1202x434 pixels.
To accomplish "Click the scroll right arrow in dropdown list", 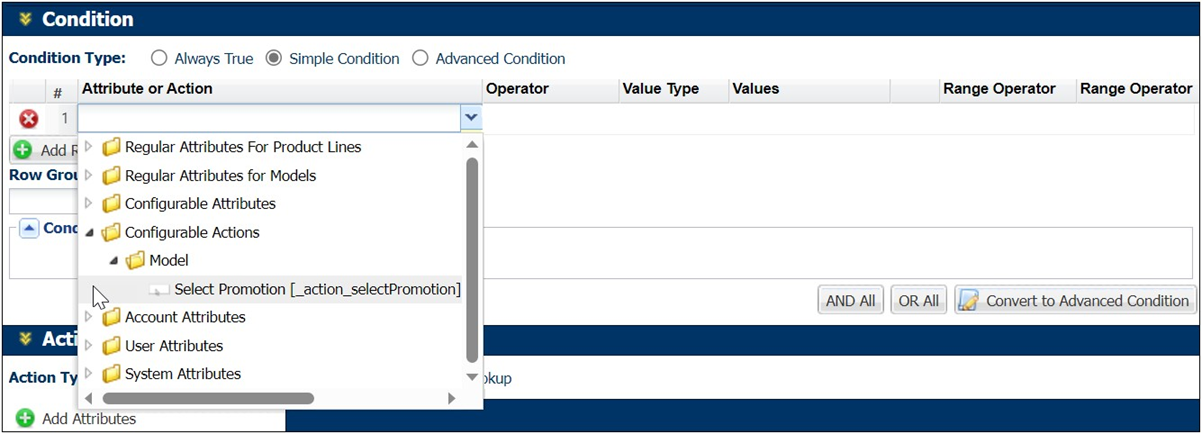I will pyautogui.click(x=452, y=398).
